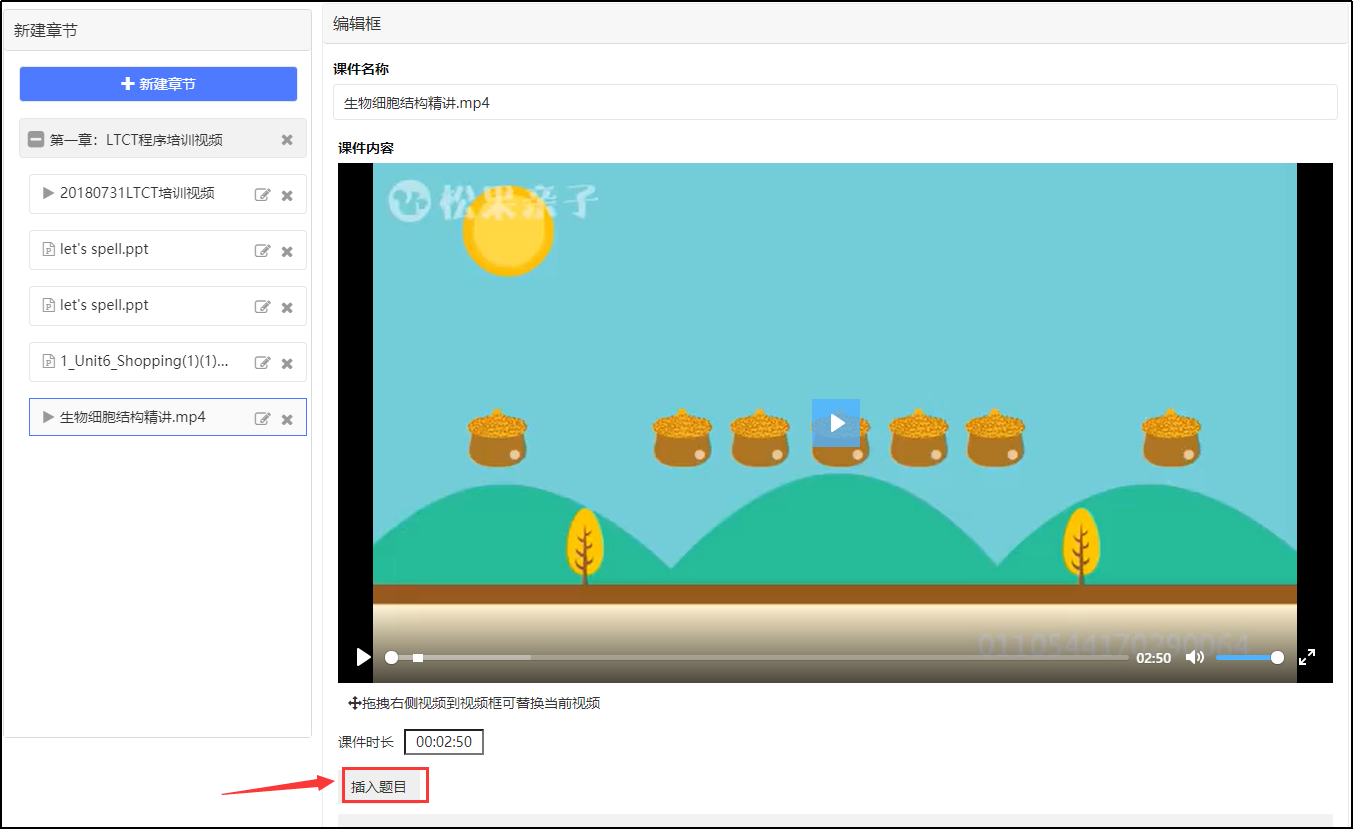Click the 课件时长 00:02:50 field
Image resolution: width=1356 pixels, height=831 pixels.
[444, 742]
